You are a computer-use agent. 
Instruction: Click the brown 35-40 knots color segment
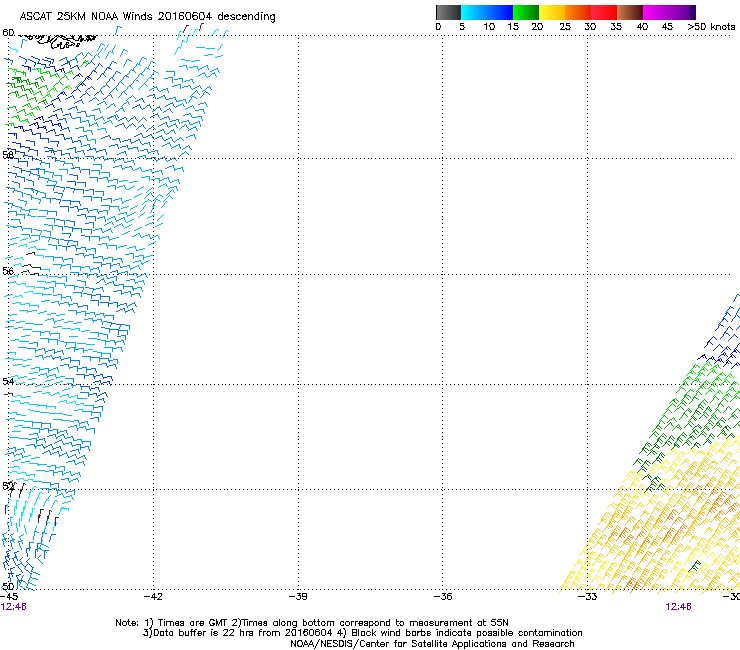coord(630,12)
